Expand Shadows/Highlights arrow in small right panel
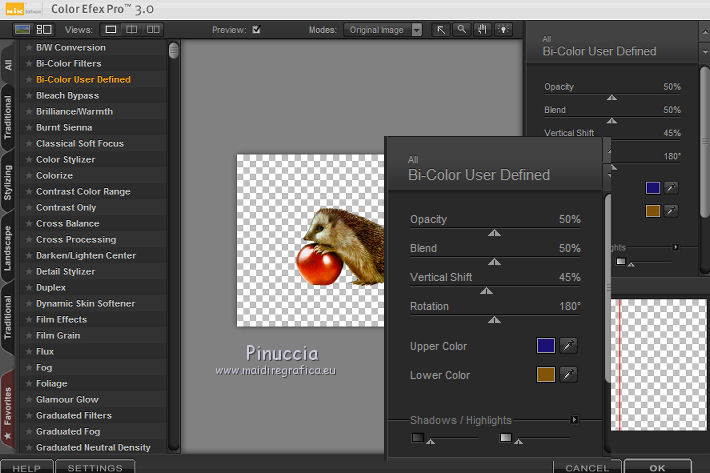The height and width of the screenshot is (473, 710). pyautogui.click(x=675, y=247)
